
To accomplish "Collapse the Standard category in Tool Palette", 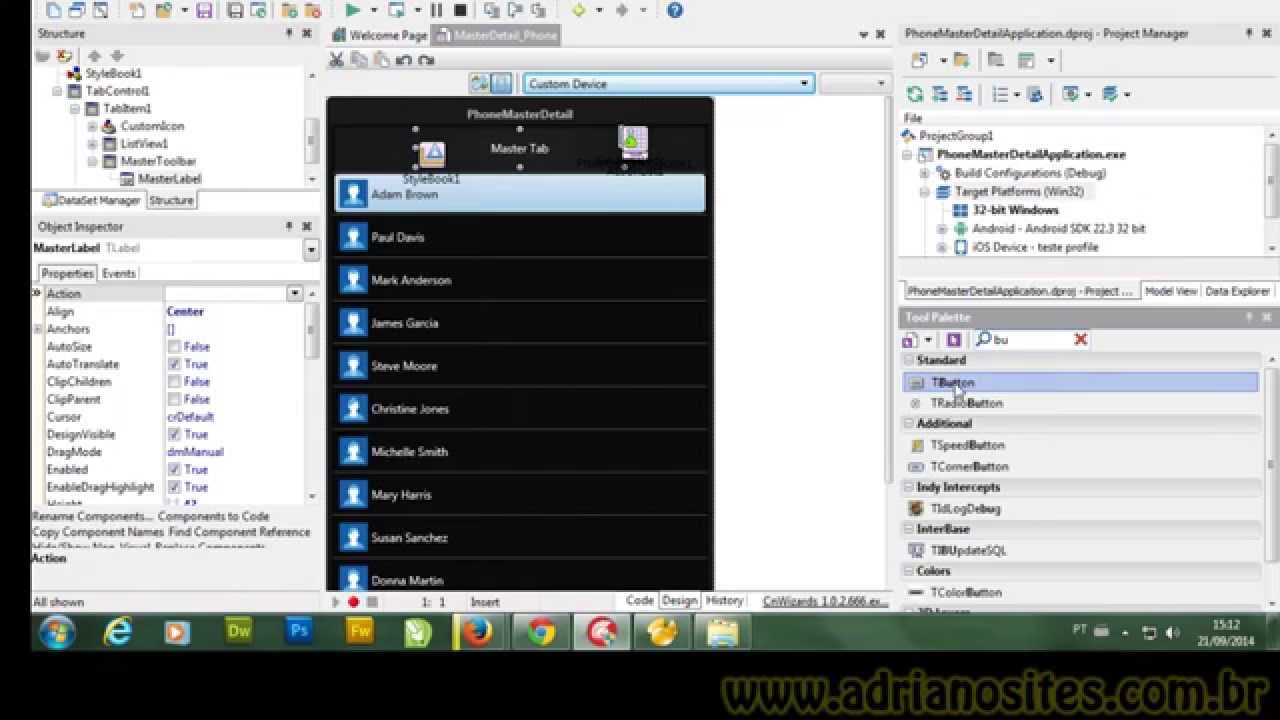I will click(x=909, y=360).
